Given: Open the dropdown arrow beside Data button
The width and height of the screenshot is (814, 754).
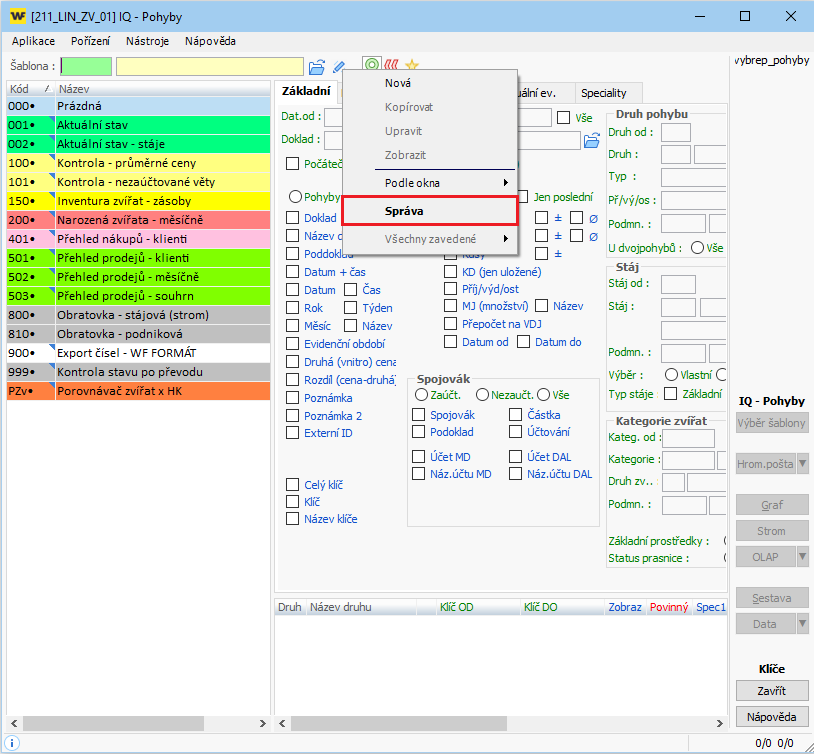Looking at the screenshot, I should (x=803, y=624).
